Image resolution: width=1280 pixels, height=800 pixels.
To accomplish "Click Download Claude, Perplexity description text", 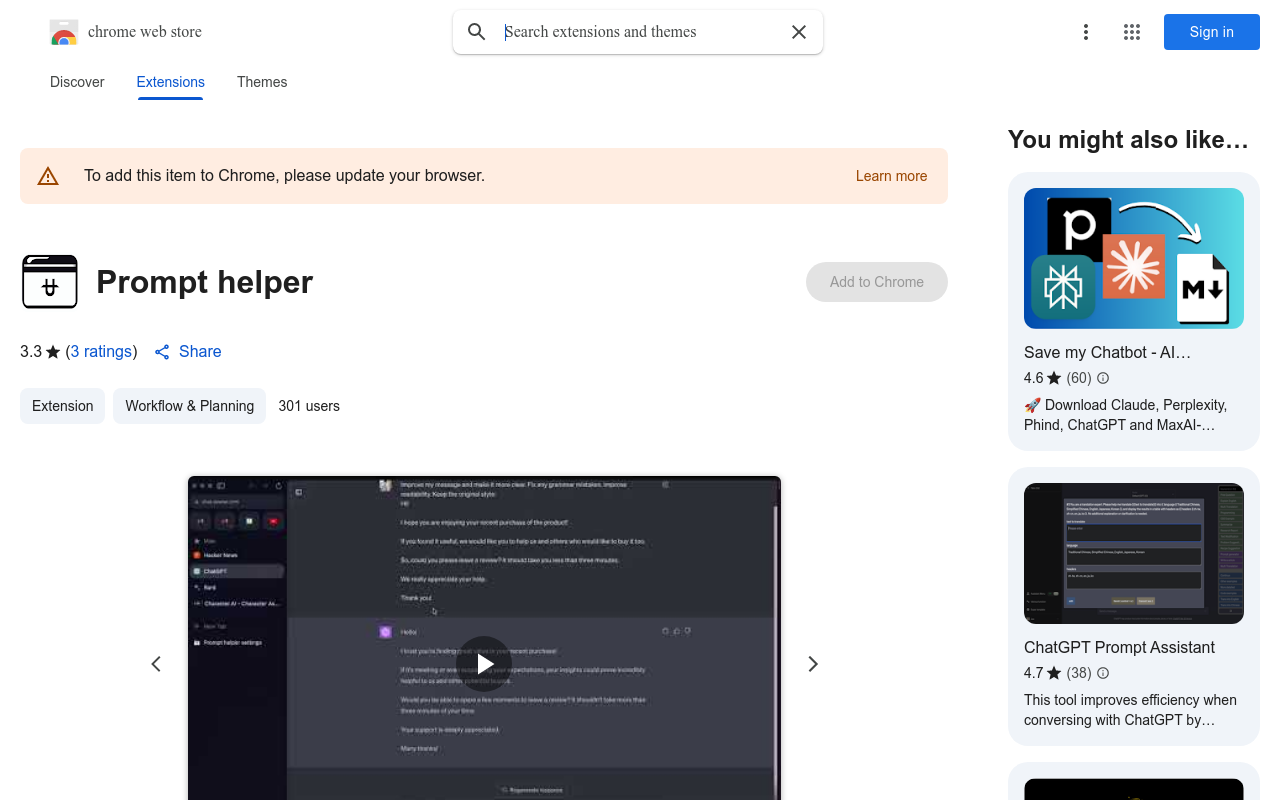I will pos(1125,415).
